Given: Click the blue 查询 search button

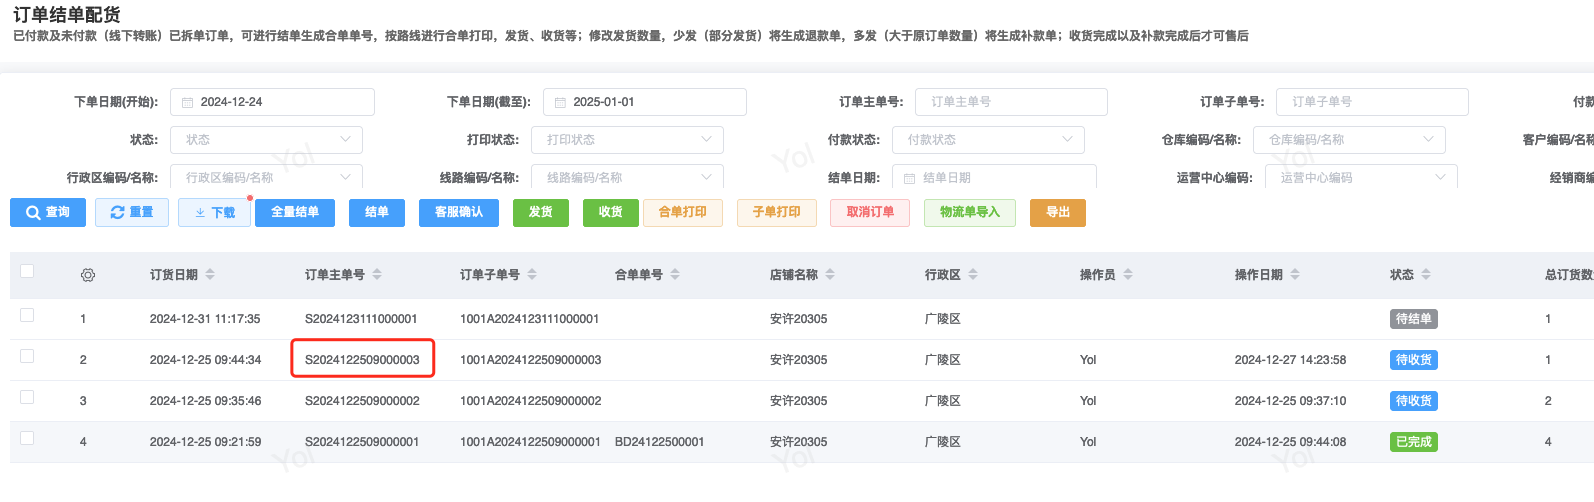Looking at the screenshot, I should click(47, 212).
